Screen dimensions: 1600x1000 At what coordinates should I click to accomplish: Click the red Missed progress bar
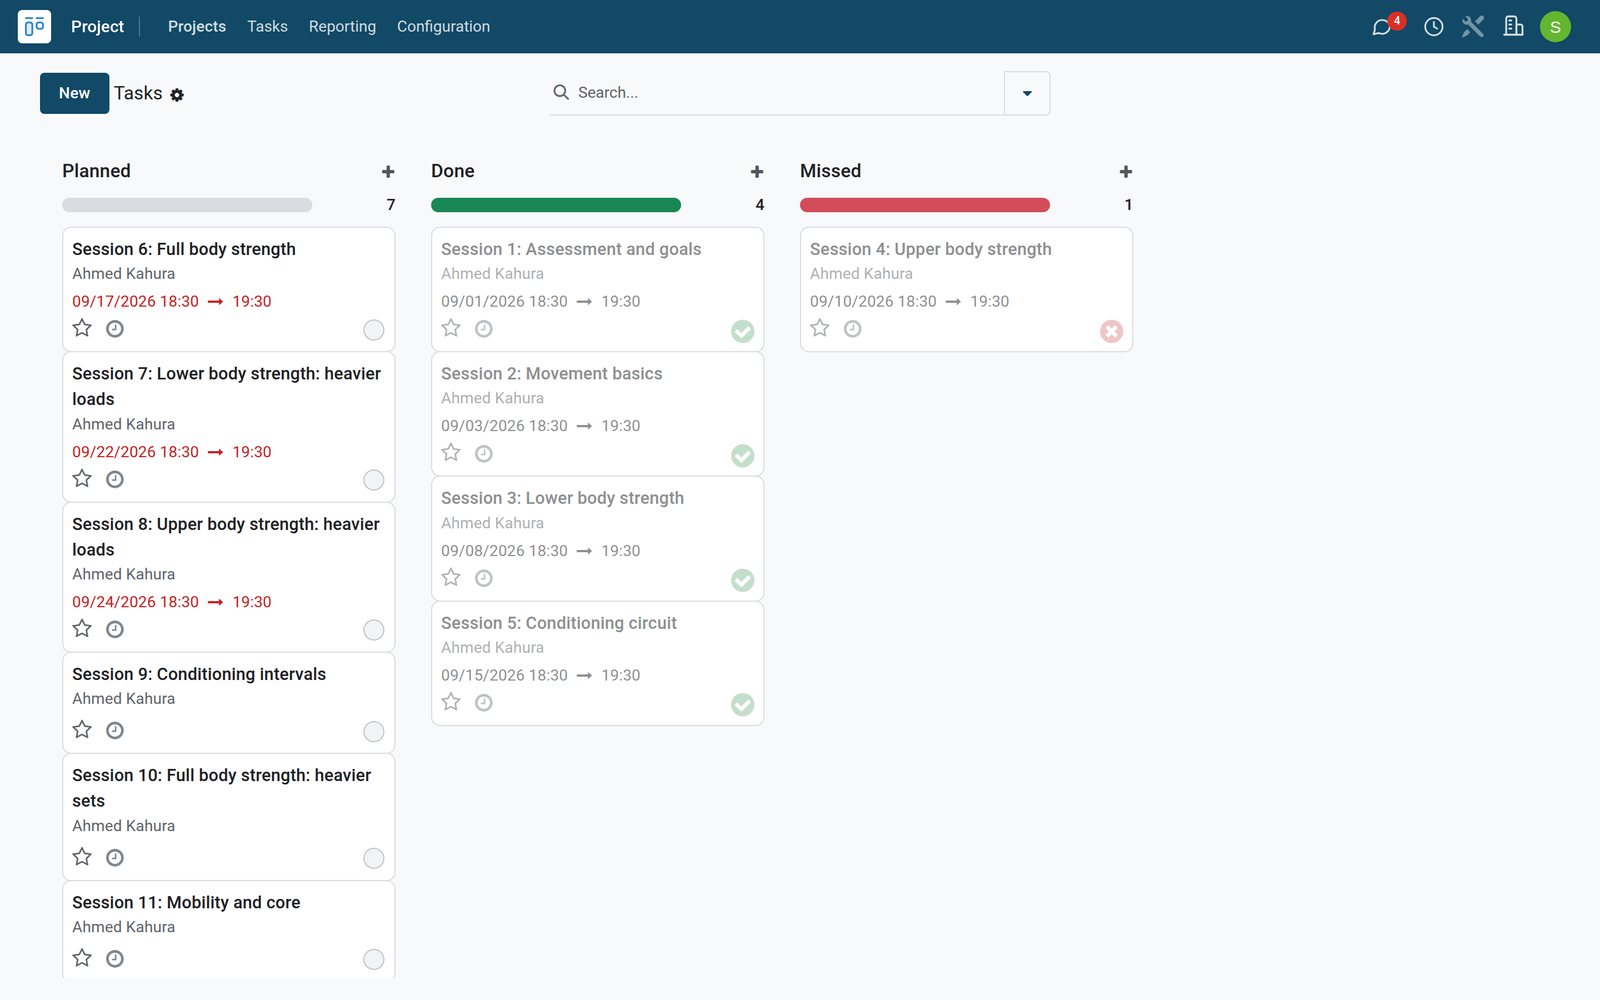click(x=925, y=205)
